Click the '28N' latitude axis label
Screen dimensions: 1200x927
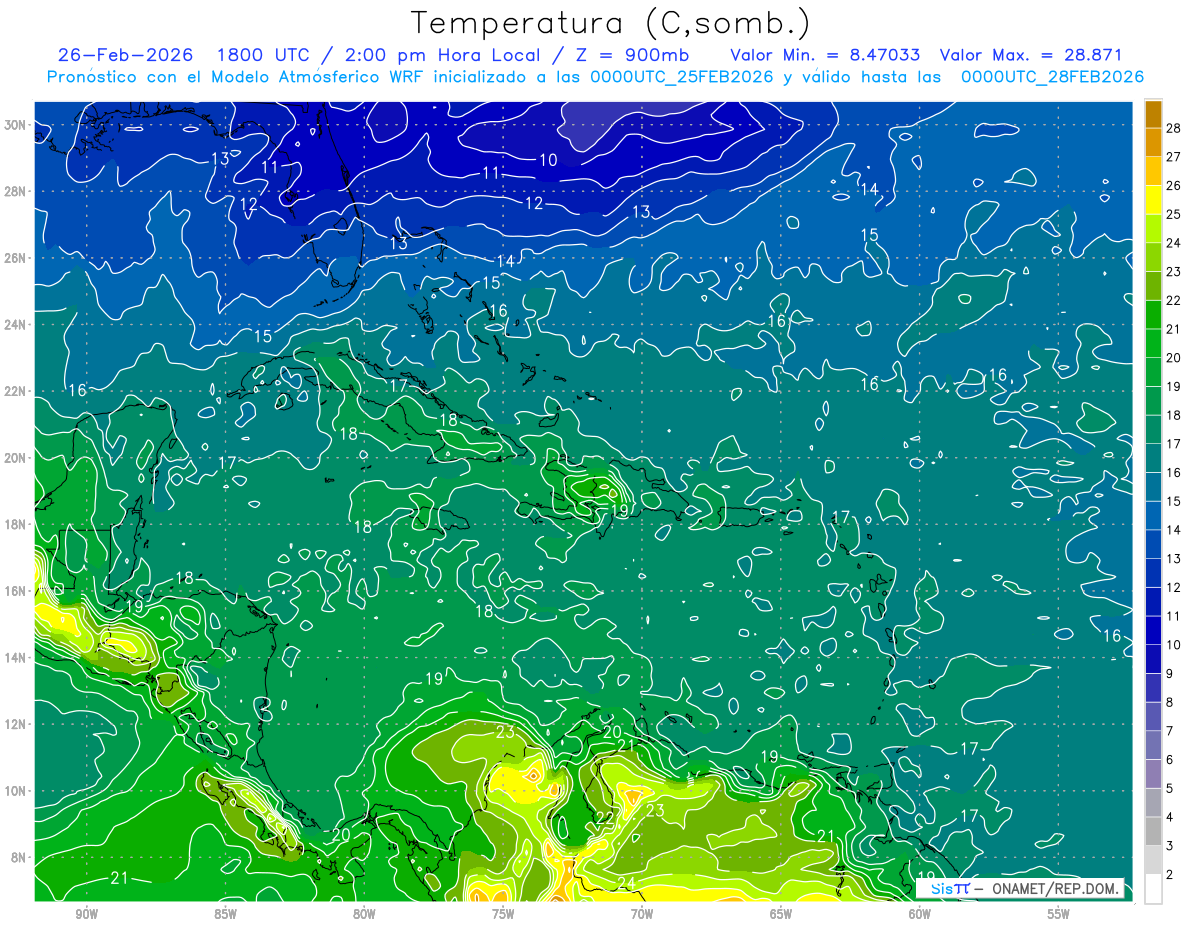[x=15, y=191]
